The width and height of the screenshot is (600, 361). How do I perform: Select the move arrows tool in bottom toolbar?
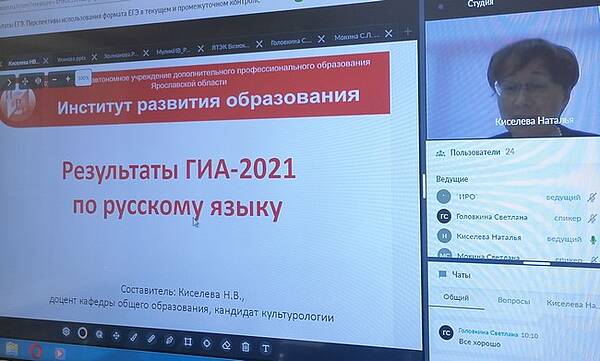coord(116,336)
